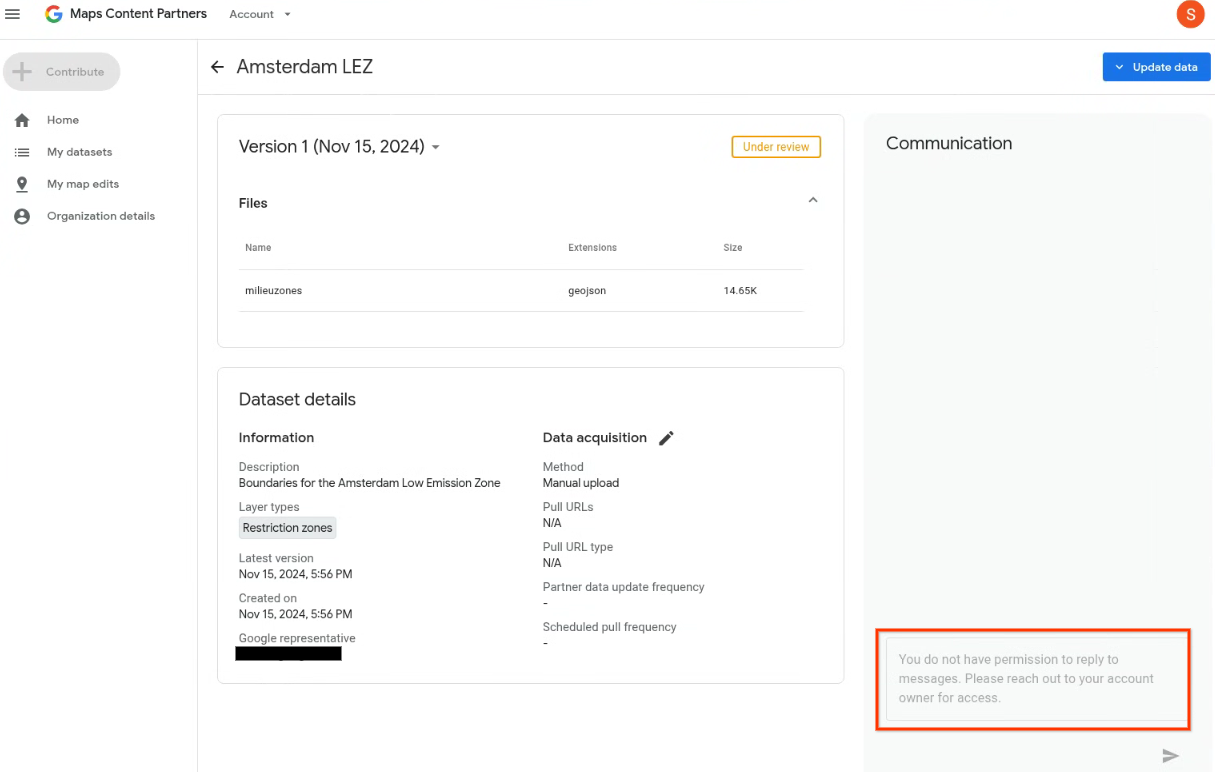Click the Dataset details heading
This screenshot has width=1215, height=772.
pos(297,399)
